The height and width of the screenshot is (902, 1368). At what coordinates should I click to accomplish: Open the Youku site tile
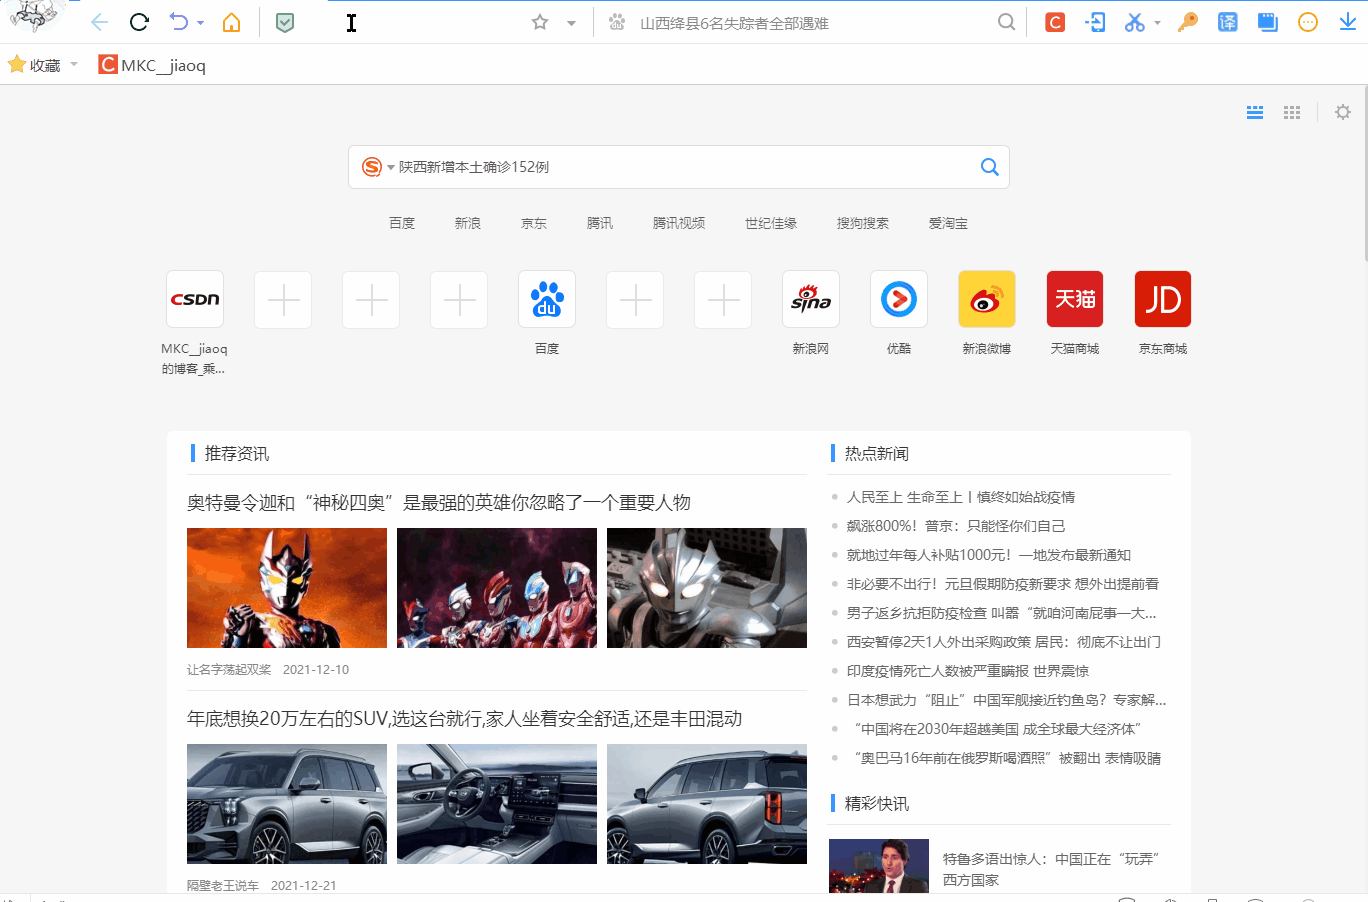click(899, 299)
